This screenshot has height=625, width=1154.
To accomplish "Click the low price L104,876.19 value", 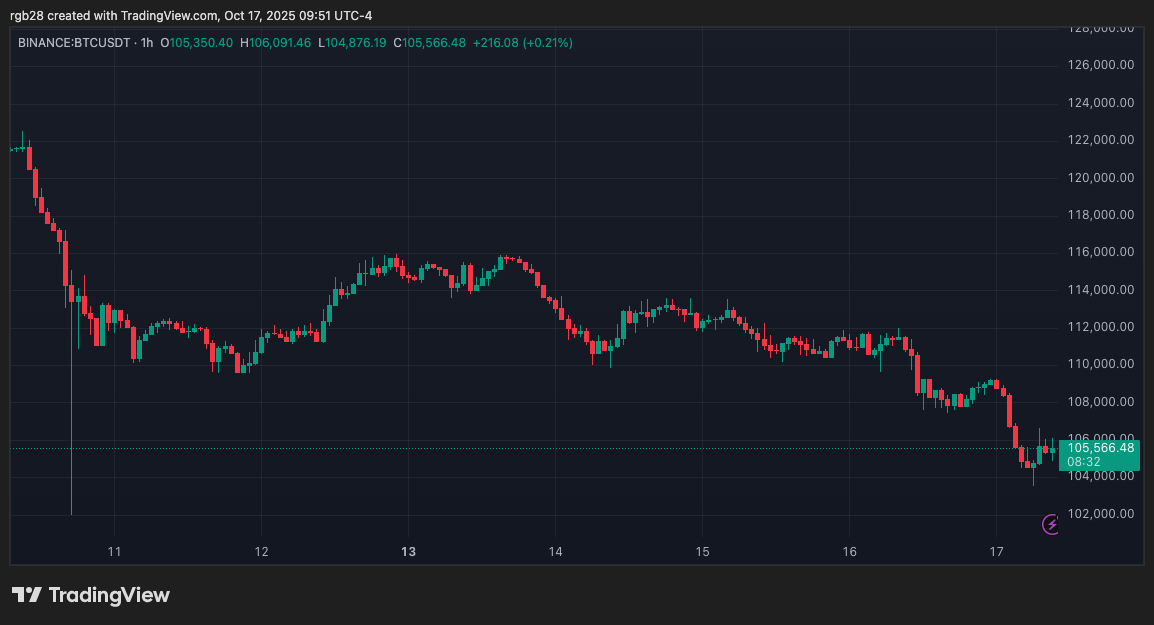I will click(x=352, y=43).
